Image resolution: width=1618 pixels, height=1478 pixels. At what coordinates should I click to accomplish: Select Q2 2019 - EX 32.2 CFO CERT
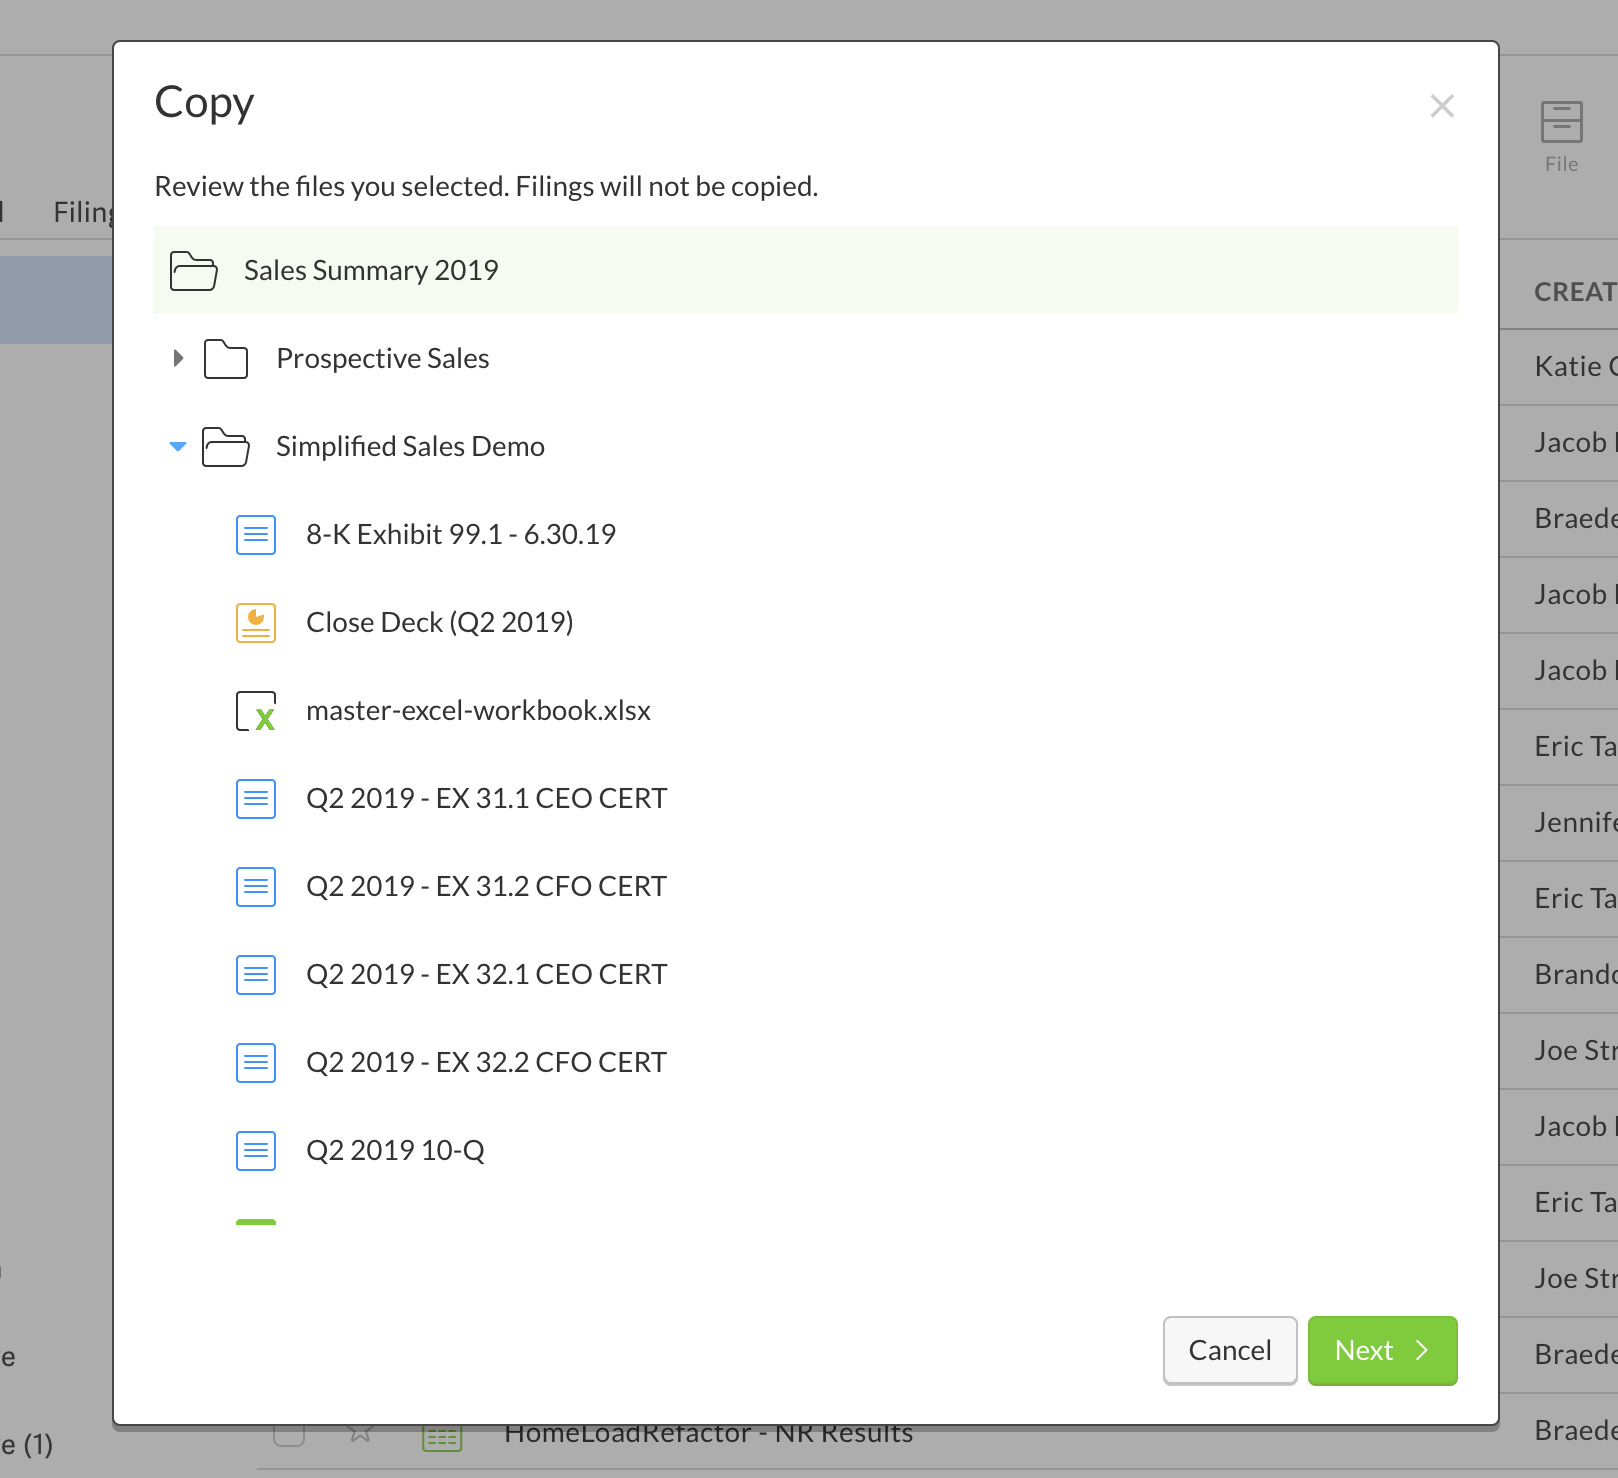486,1062
